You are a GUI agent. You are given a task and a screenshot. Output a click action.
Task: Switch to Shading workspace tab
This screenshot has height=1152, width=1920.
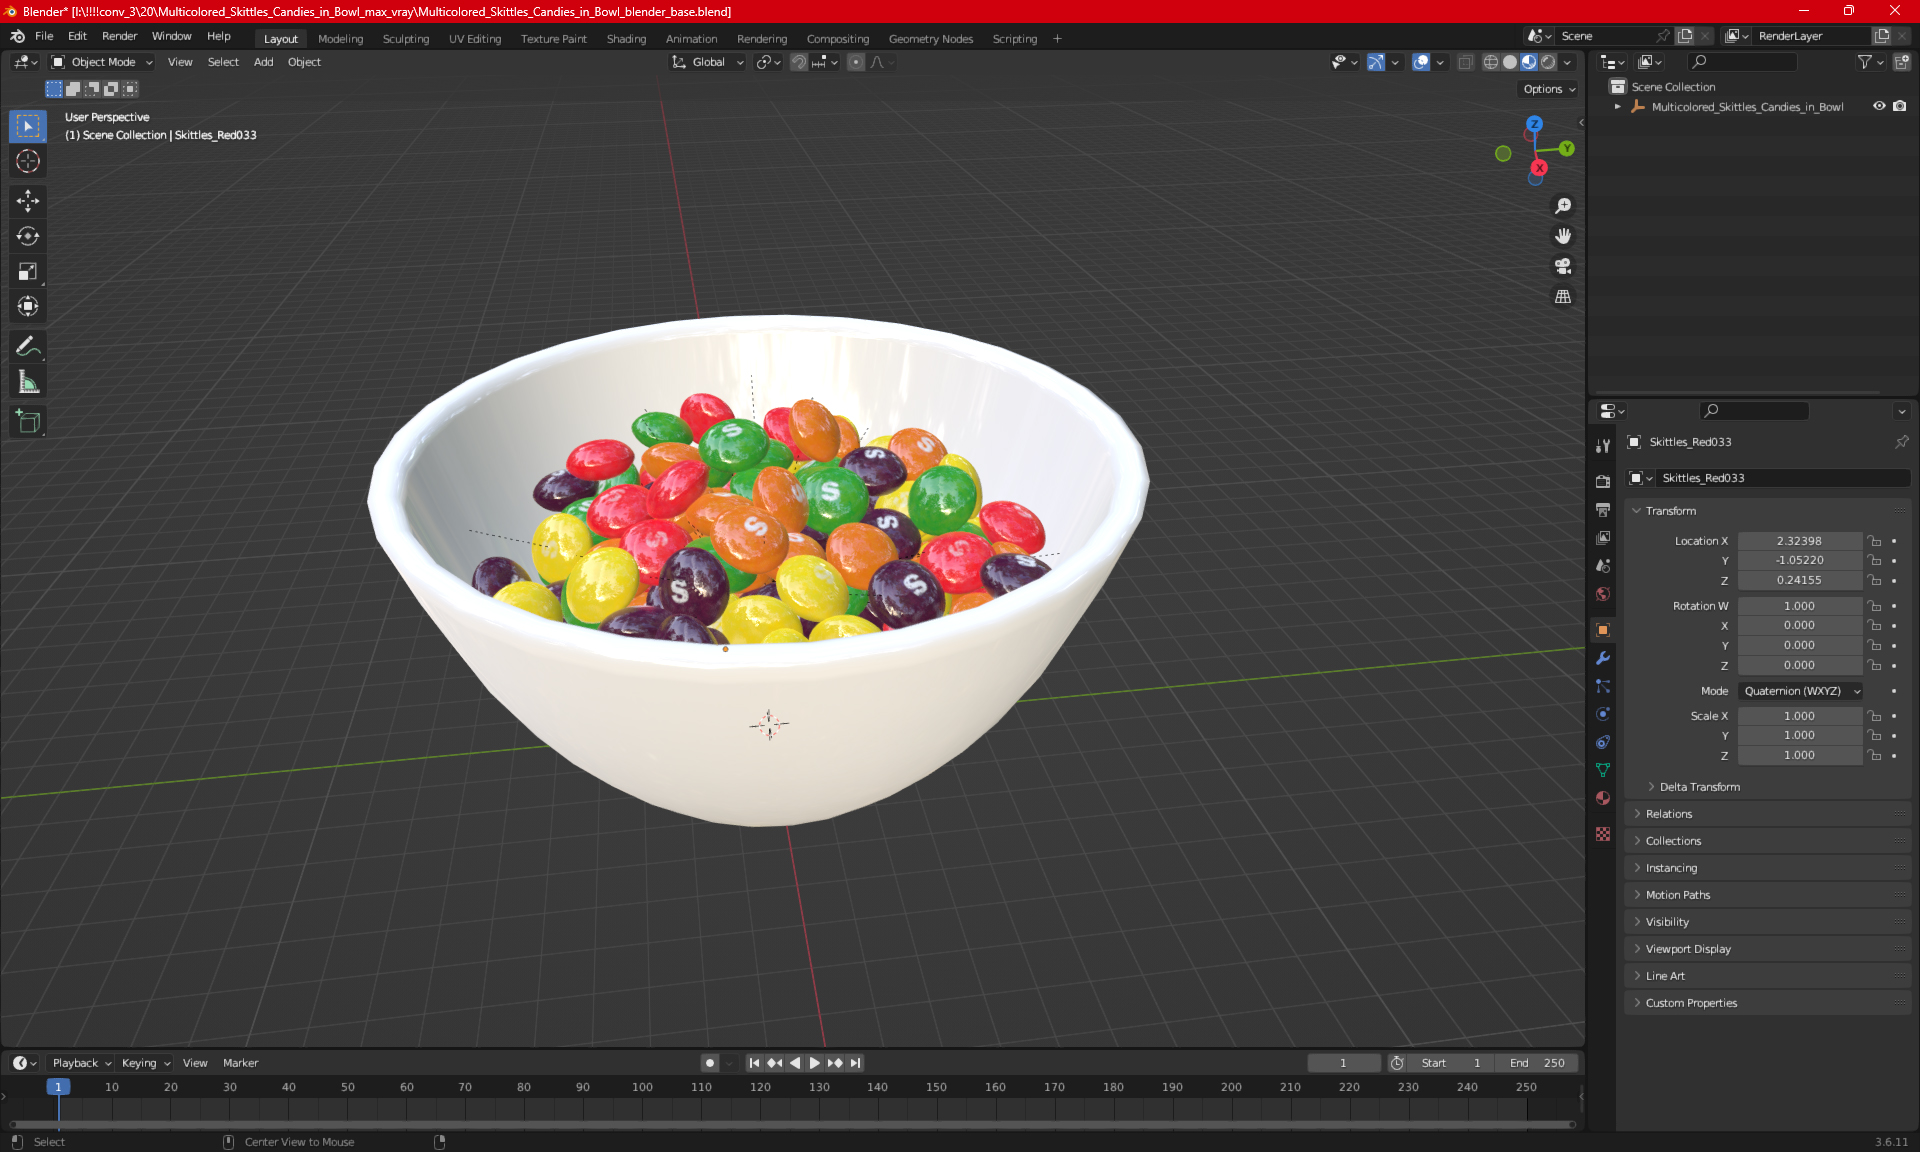pos(626,39)
